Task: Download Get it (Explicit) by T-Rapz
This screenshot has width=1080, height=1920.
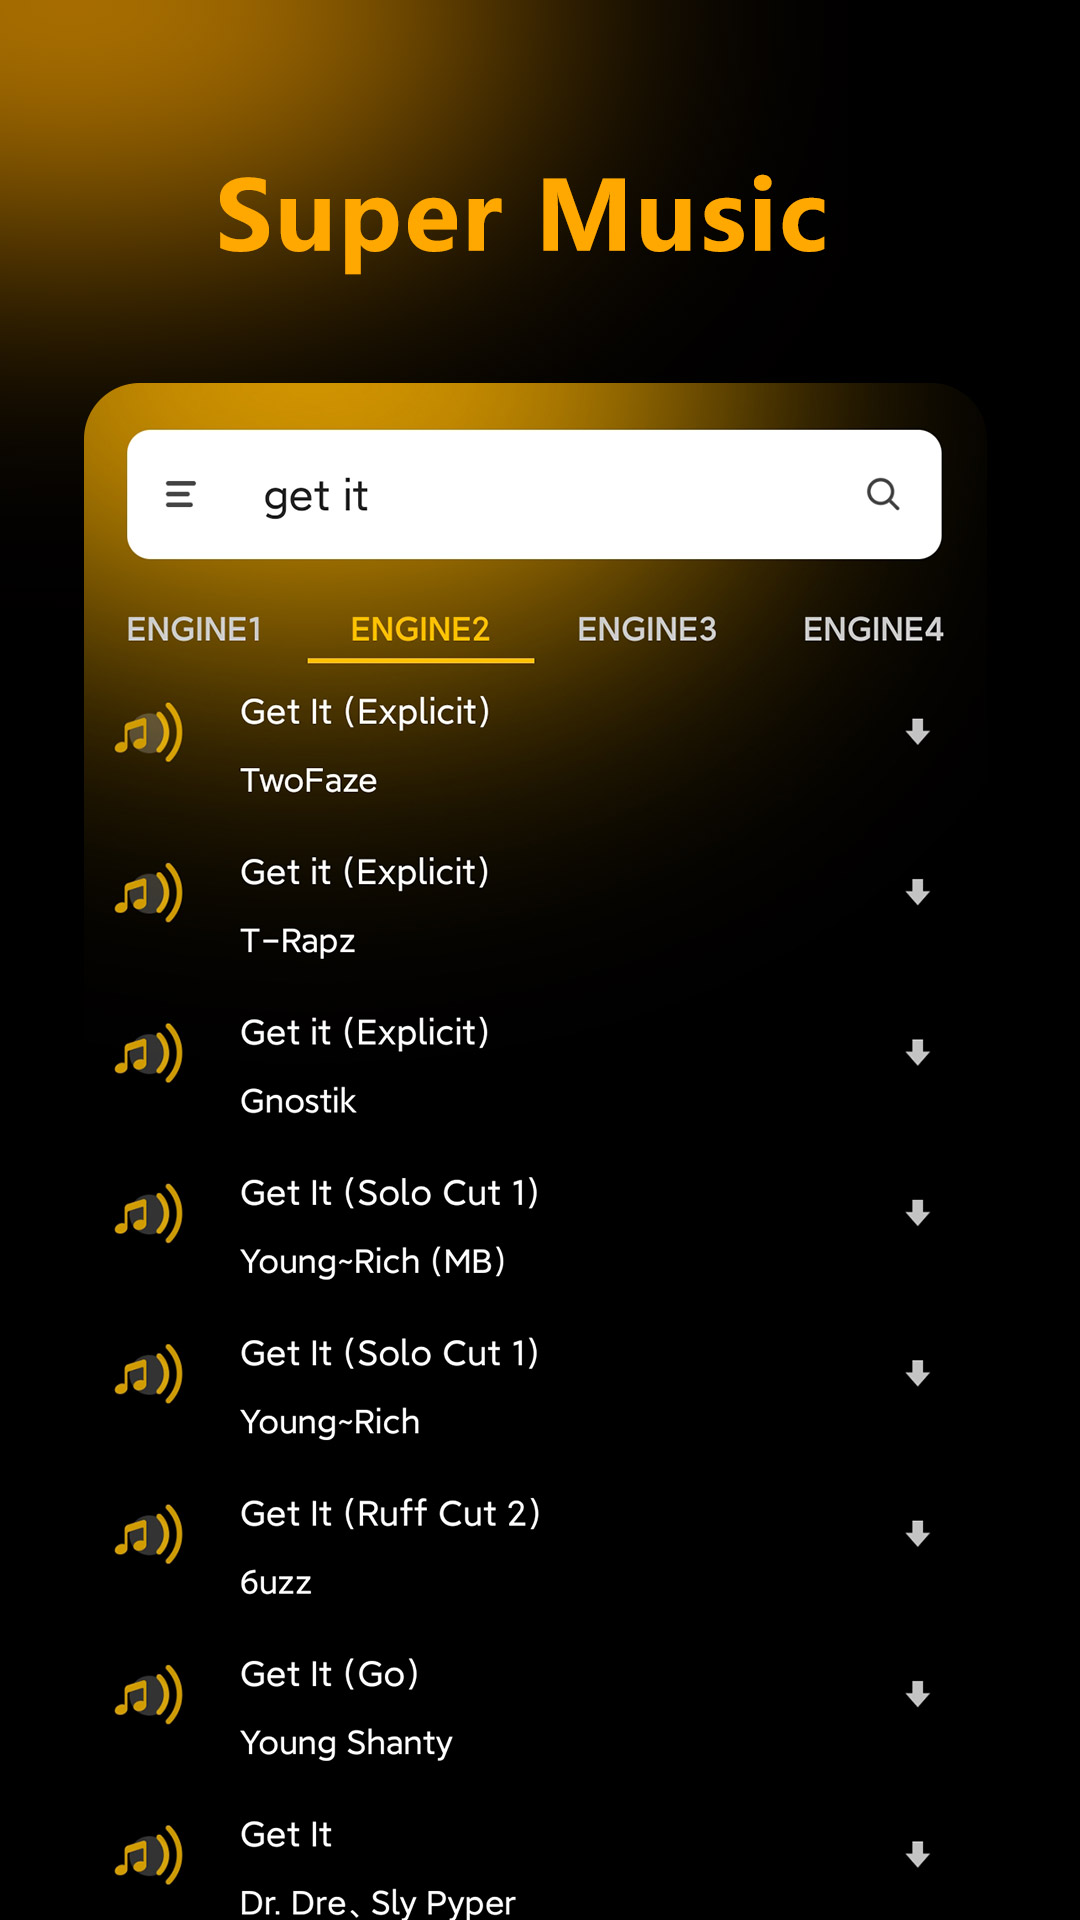Action: (x=917, y=892)
